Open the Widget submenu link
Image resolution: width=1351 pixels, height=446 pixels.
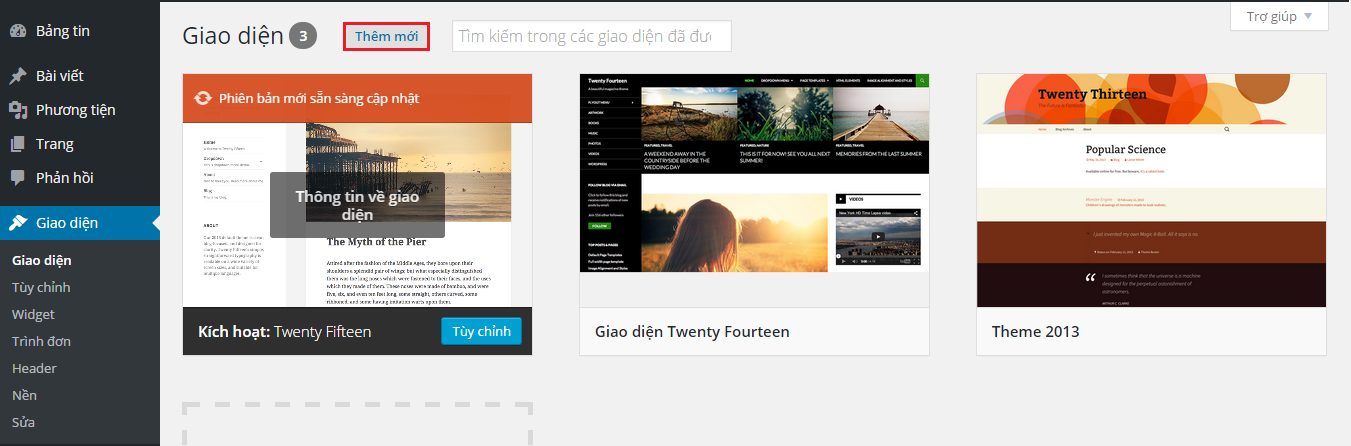click(x=33, y=314)
